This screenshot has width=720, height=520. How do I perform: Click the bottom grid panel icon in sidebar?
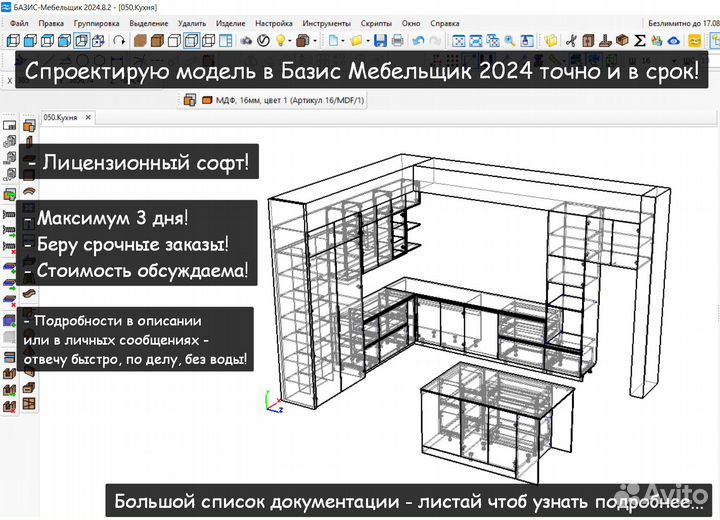tap(29, 404)
